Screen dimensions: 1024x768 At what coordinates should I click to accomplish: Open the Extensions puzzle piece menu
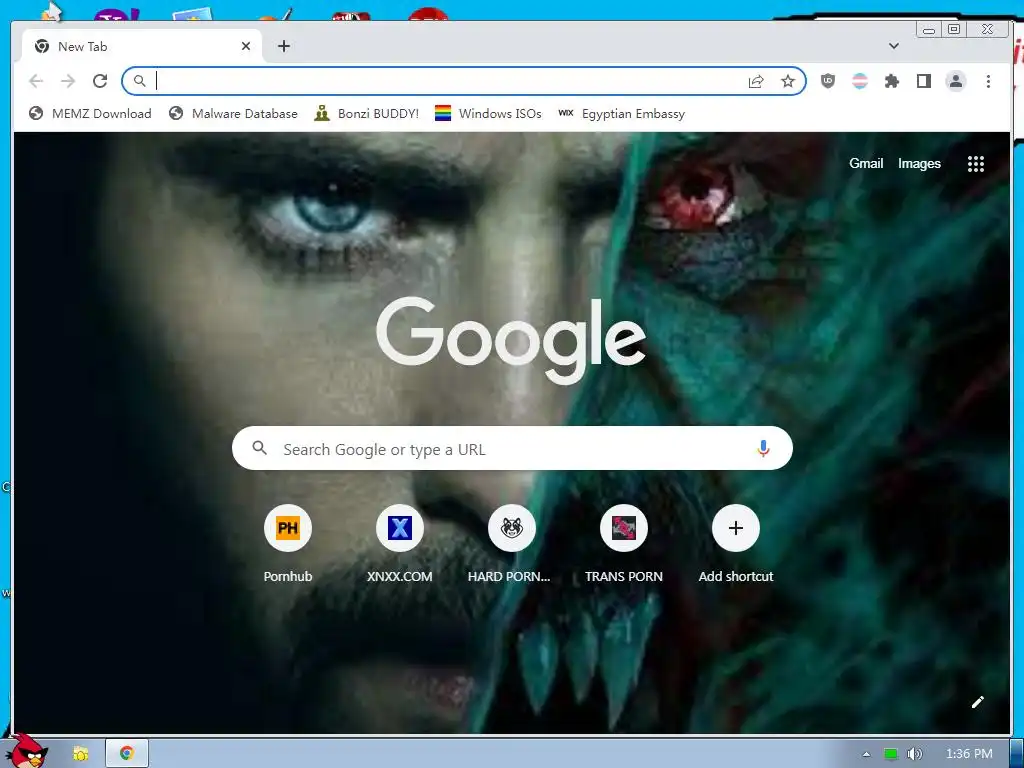coord(891,81)
